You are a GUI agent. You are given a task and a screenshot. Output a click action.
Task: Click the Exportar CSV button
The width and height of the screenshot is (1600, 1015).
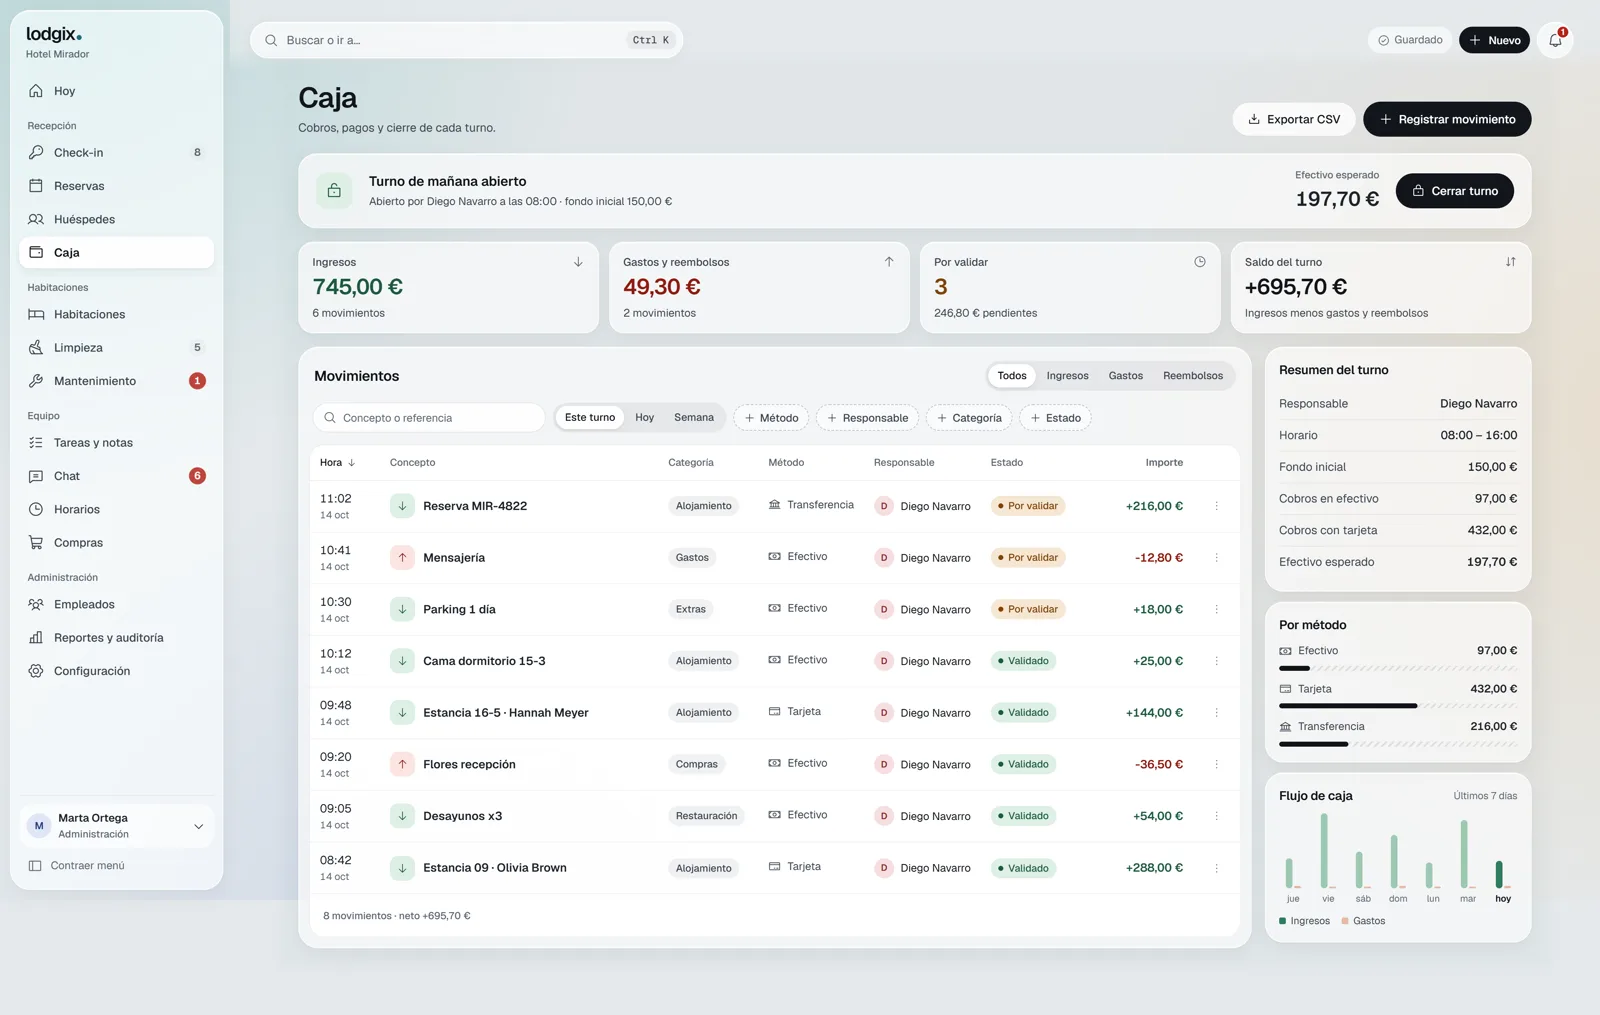[x=1294, y=119]
